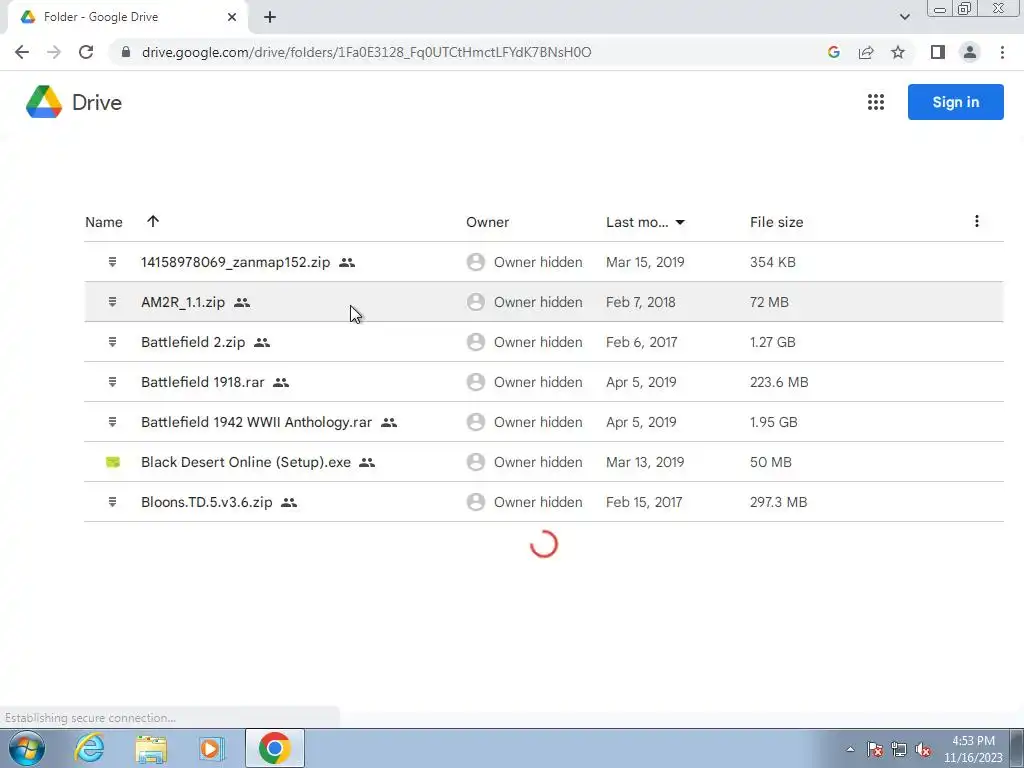Screen dimensions: 1024x768
Task: Click the zip icon of 14158978069_zanmap152.zip
Action: pyautogui.click(x=112, y=262)
